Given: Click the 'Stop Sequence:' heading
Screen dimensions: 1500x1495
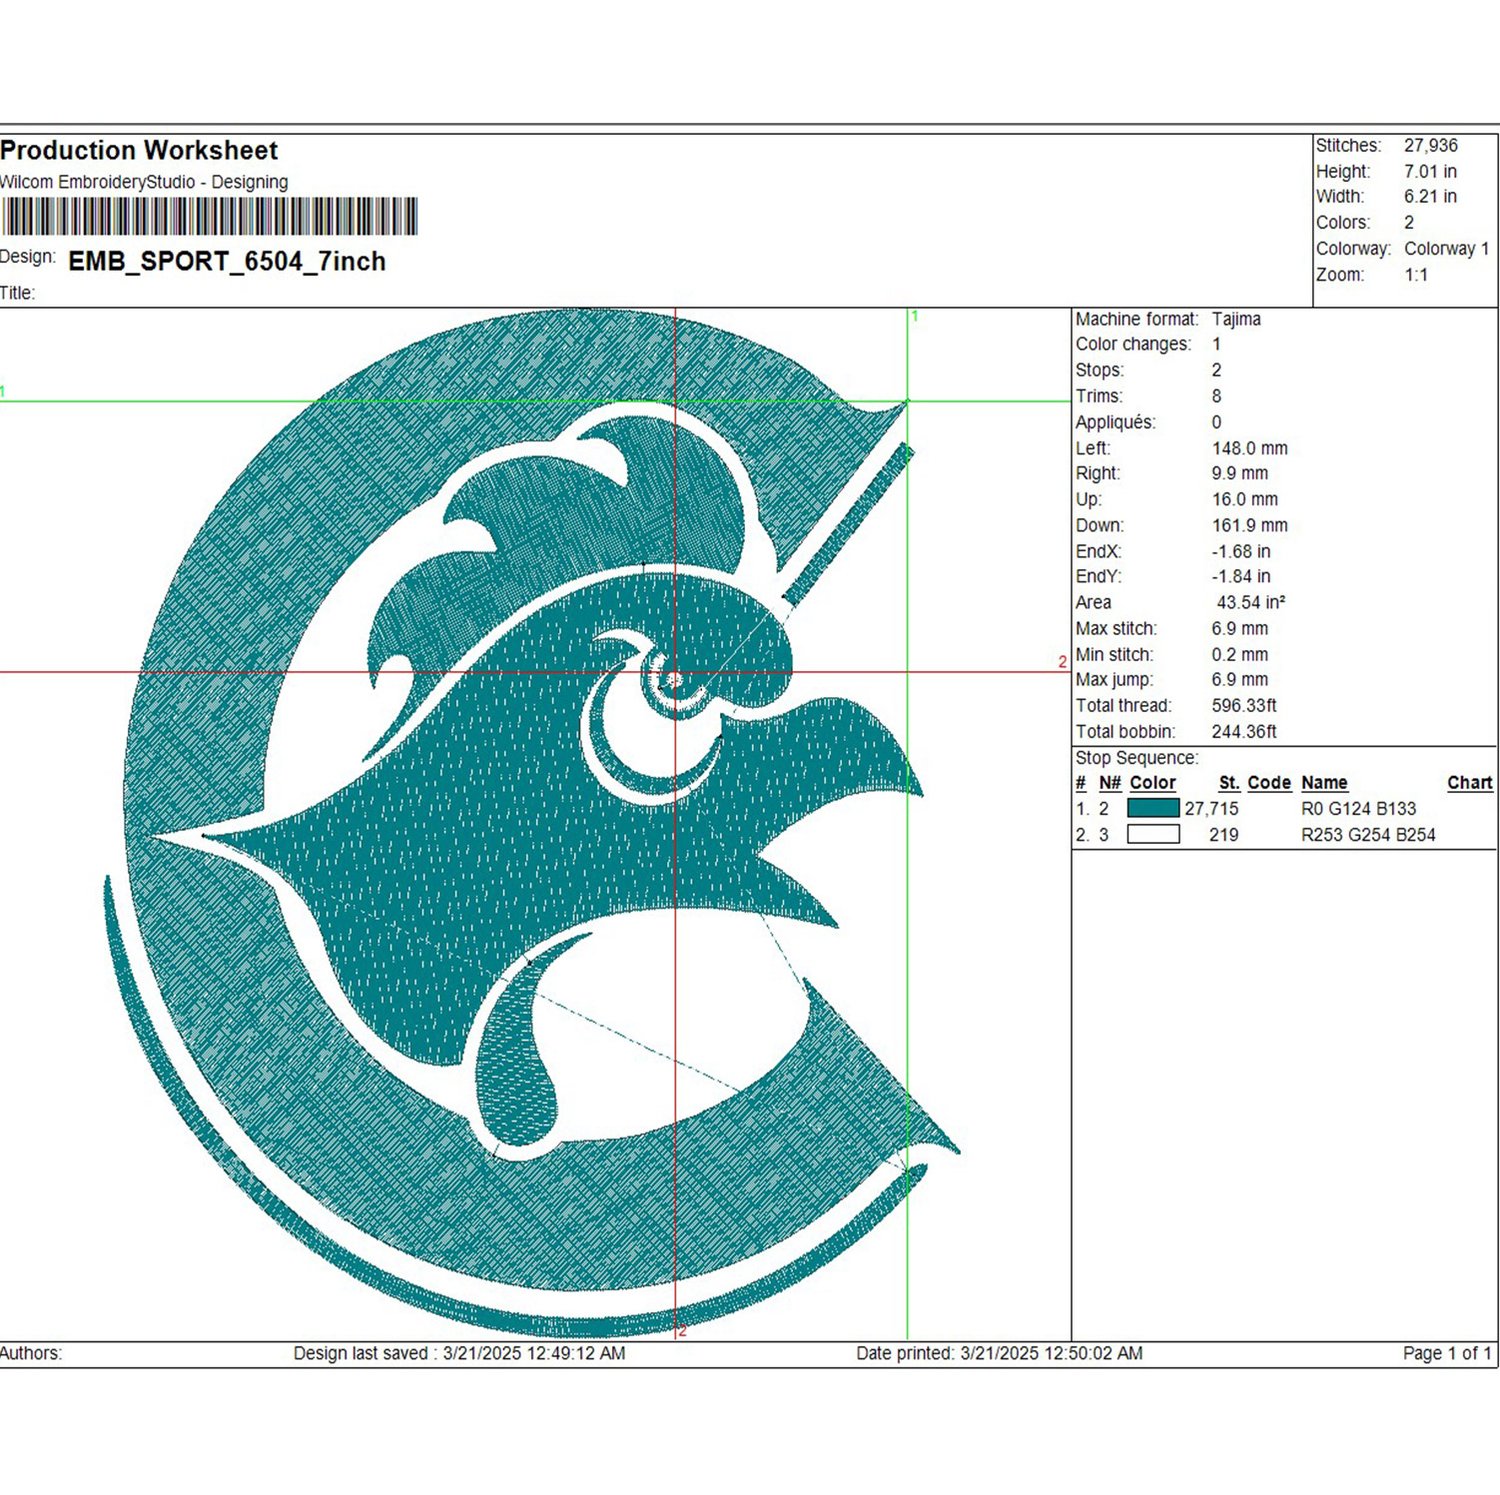Looking at the screenshot, I should click(1137, 758).
